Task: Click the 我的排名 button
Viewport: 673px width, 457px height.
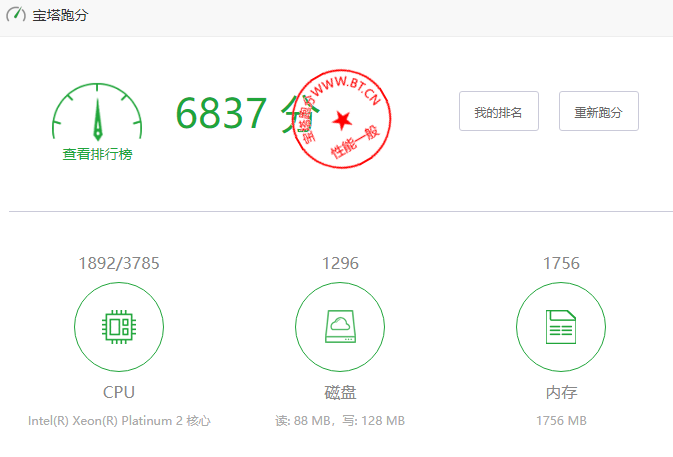Action: 499,111
